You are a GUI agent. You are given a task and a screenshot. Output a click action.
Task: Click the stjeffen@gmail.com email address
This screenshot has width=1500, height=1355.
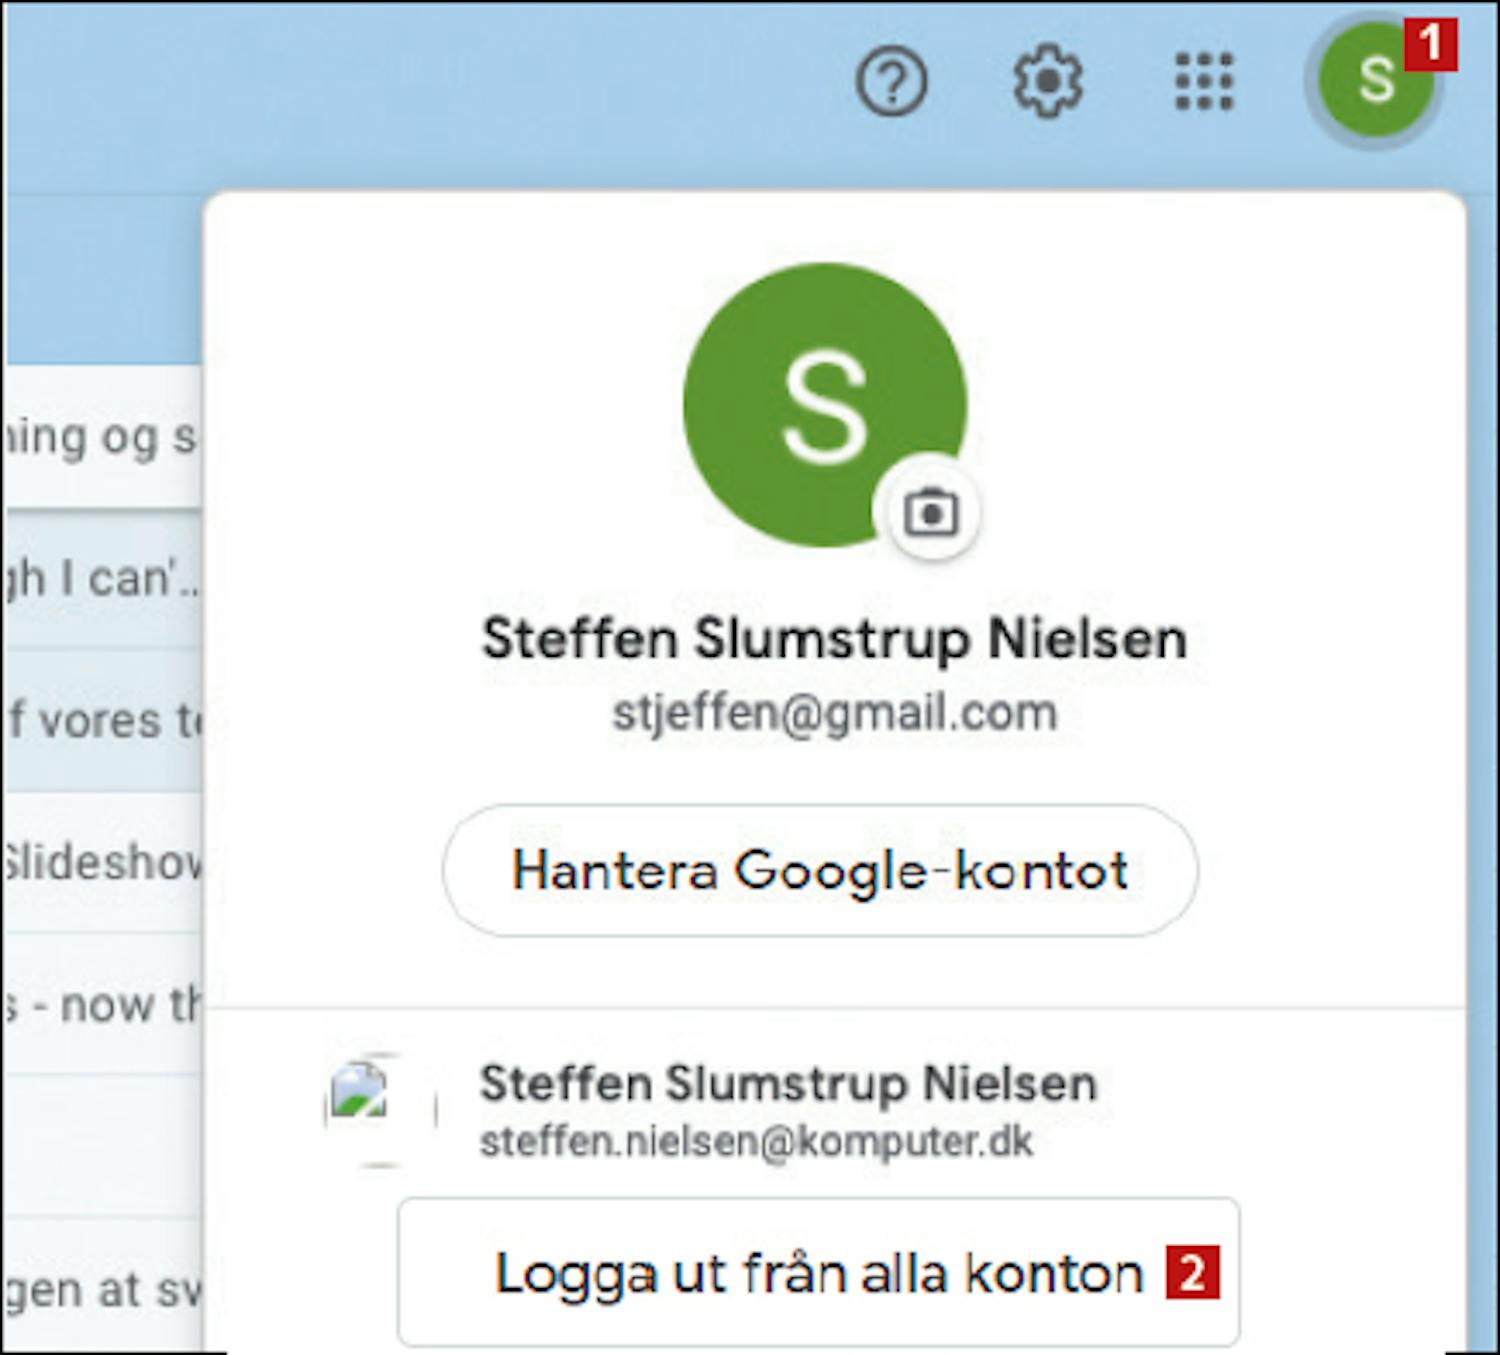click(x=834, y=714)
